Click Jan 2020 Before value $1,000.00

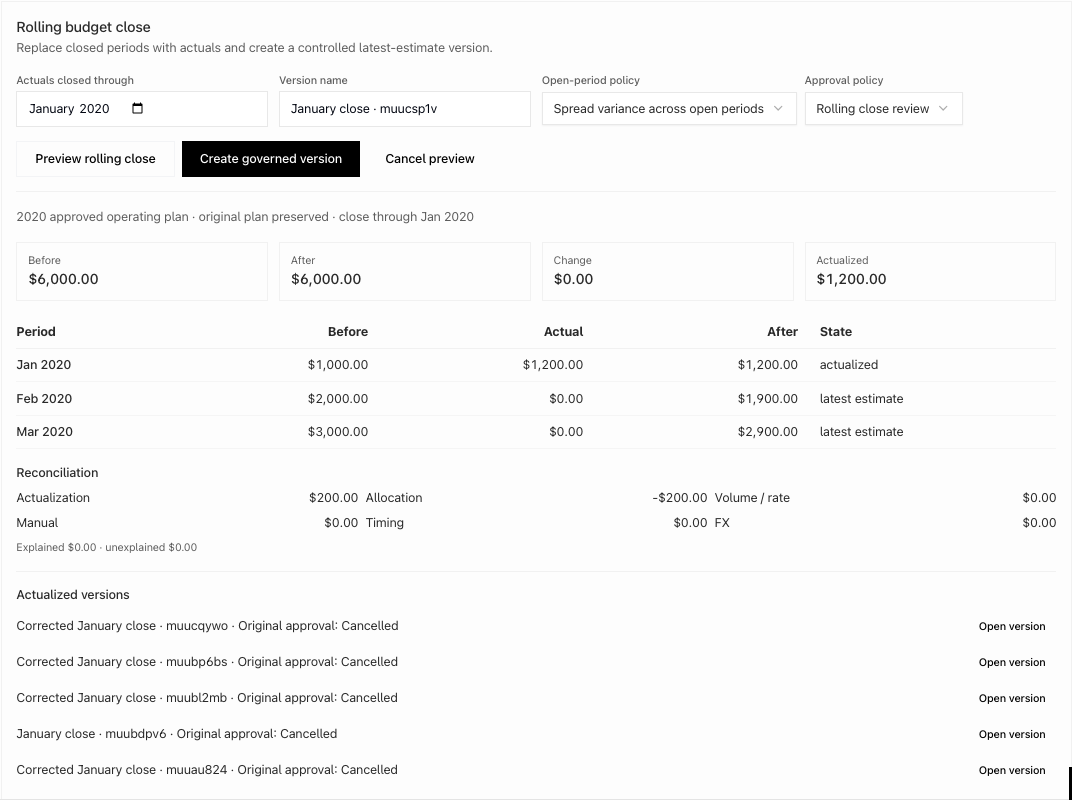[338, 365]
